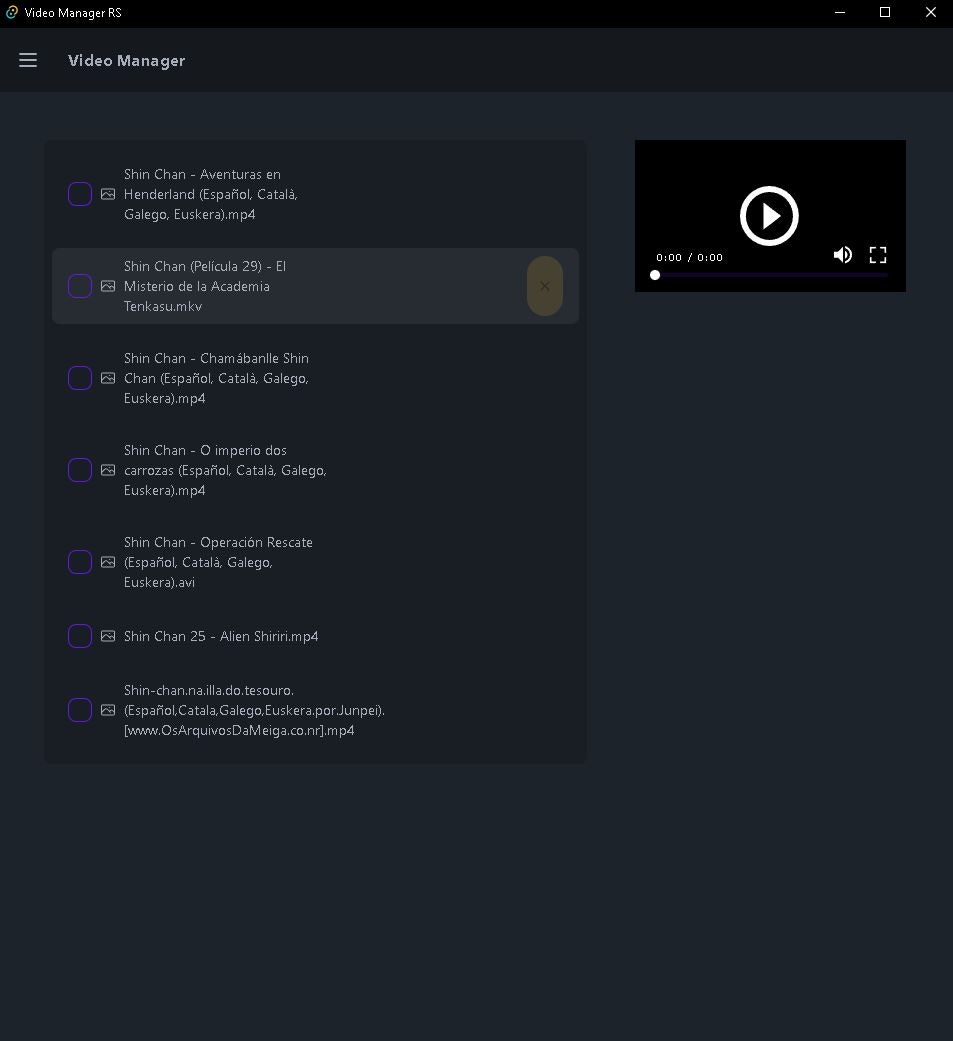953x1041 pixels.
Task: Select 'Shin Chan - Operación Rescate' file name
Action: point(218,562)
